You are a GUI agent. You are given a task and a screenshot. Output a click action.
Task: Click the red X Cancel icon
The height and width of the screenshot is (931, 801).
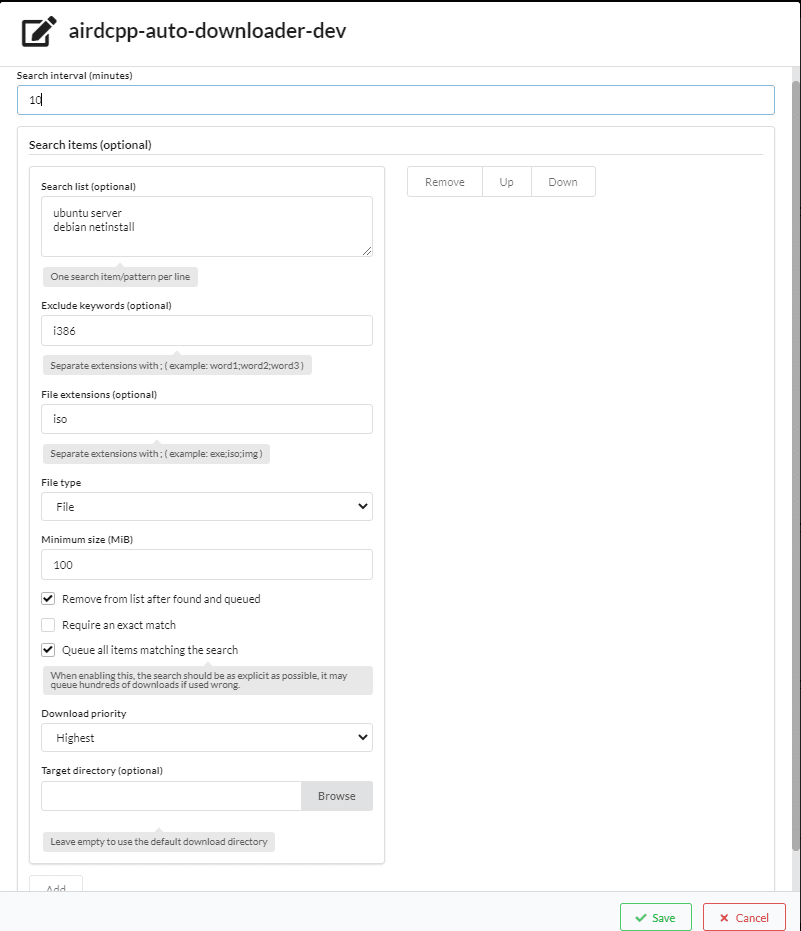coord(725,917)
